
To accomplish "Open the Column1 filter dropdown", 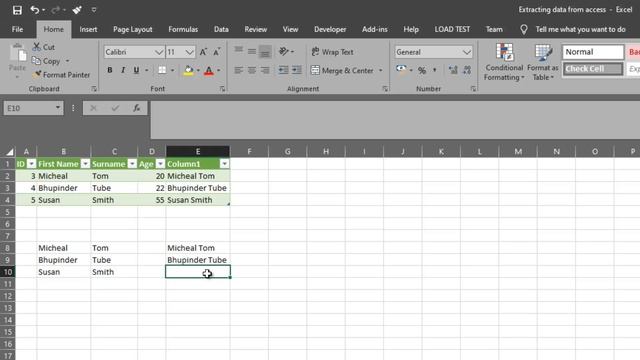I will click(224, 164).
